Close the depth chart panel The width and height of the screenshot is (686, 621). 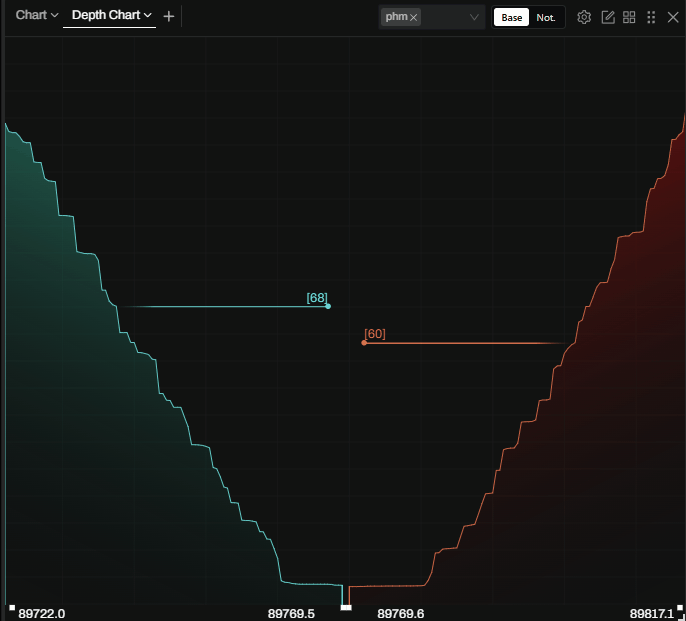(x=673, y=17)
